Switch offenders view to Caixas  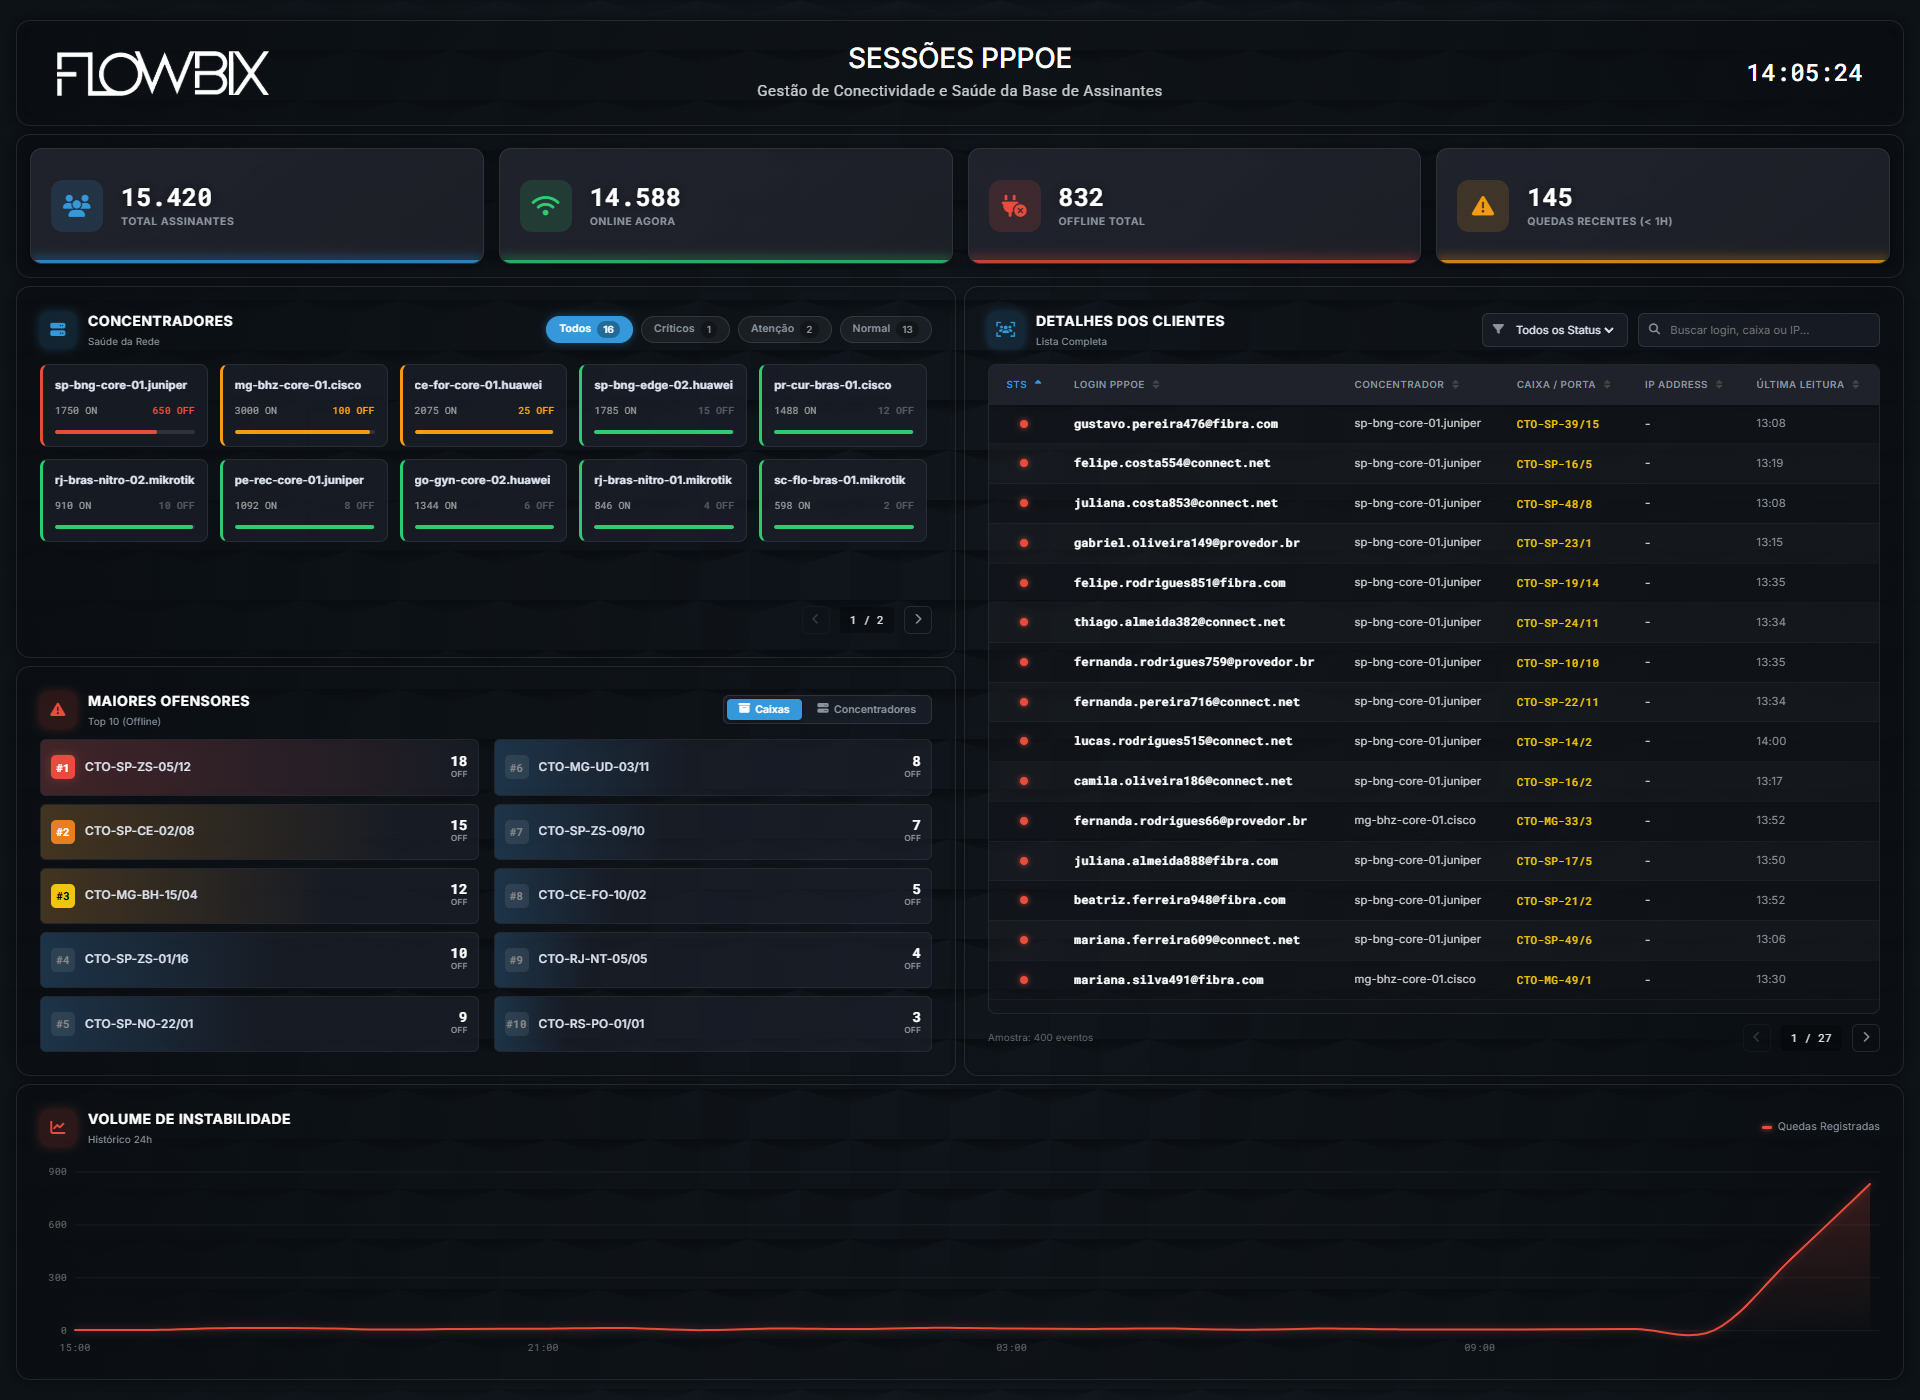click(764, 709)
